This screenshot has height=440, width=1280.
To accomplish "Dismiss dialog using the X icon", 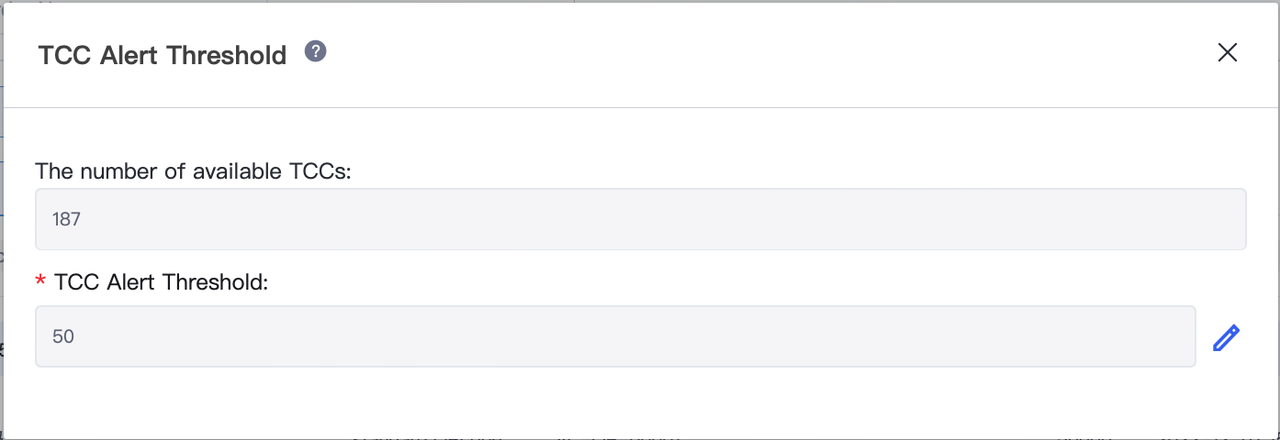I will (x=1227, y=53).
